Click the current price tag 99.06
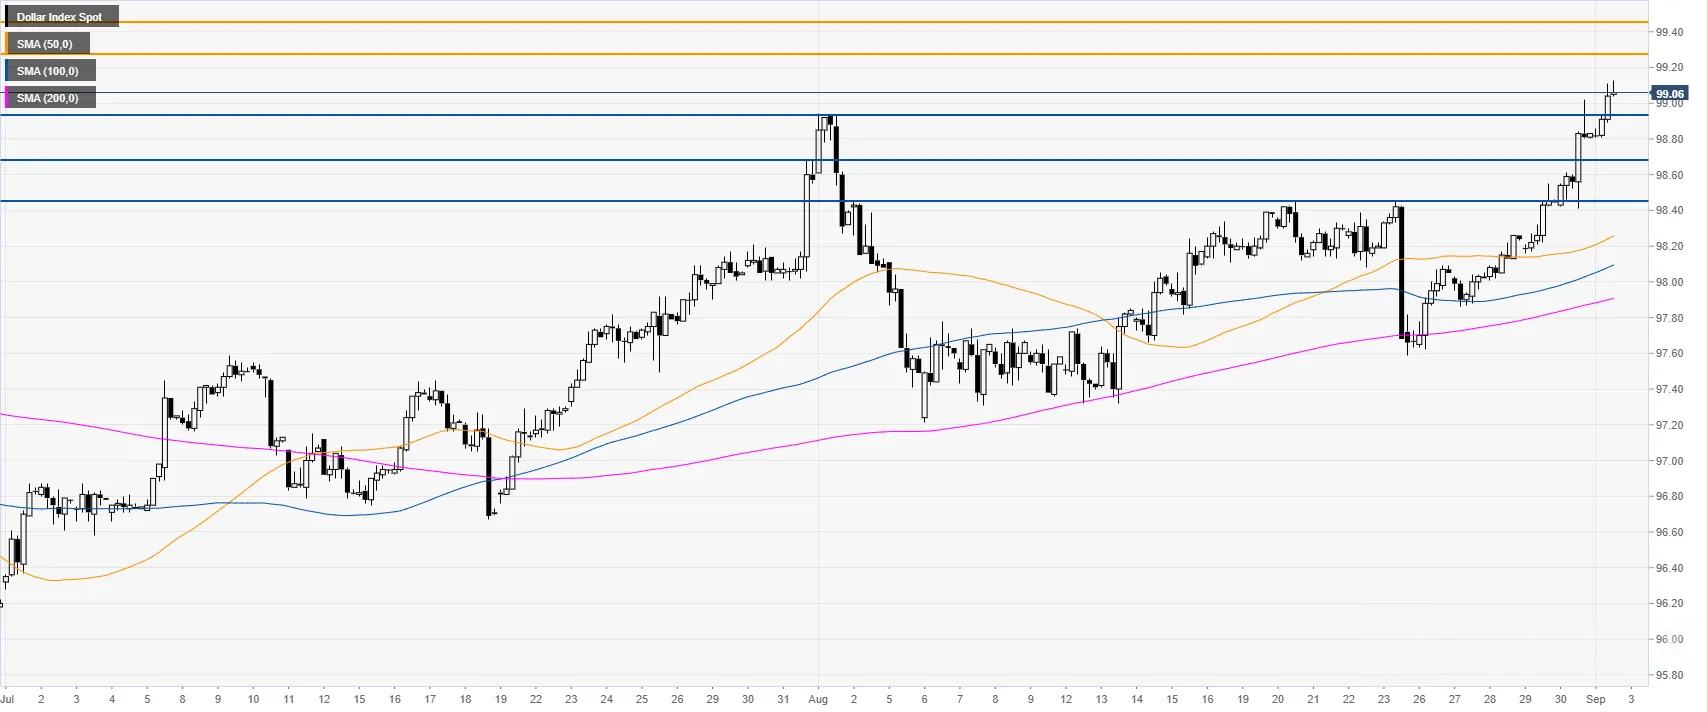 [1669, 94]
